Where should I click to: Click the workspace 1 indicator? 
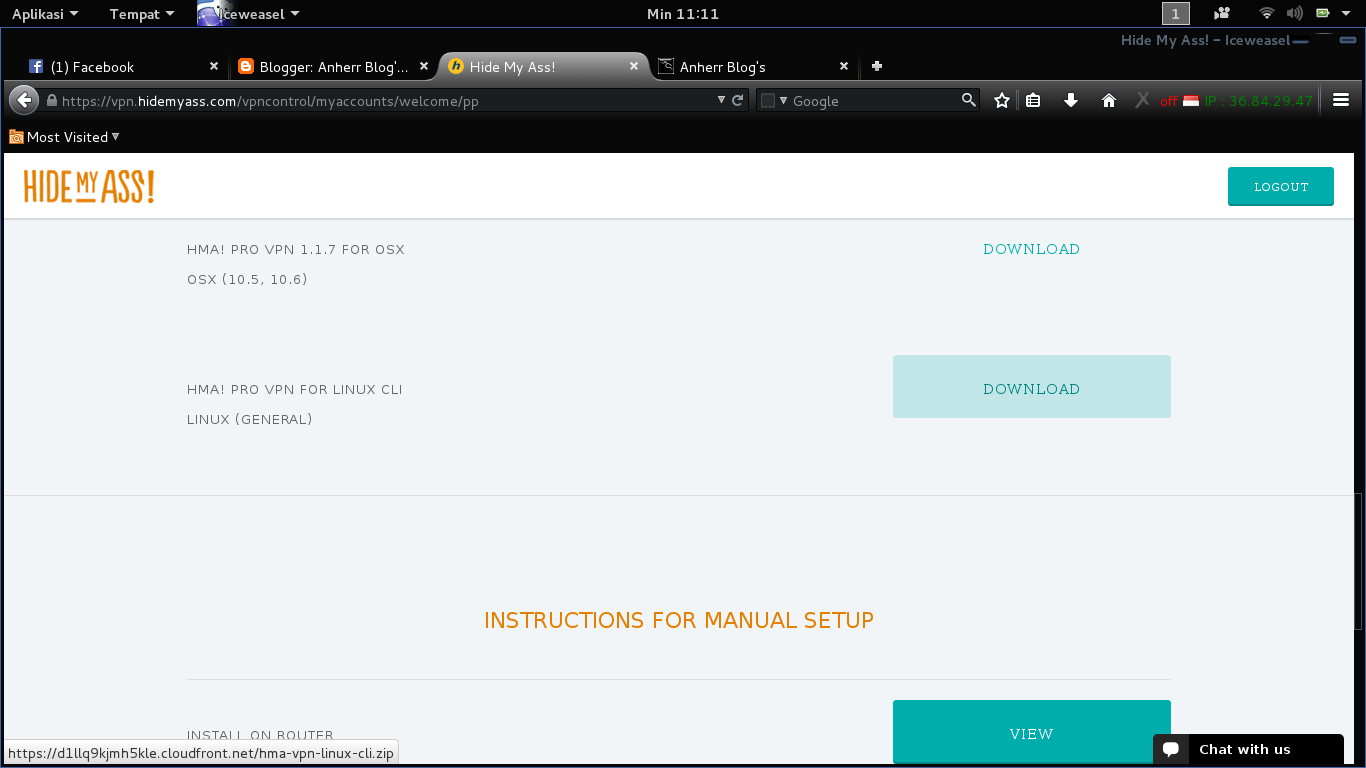coord(1175,14)
